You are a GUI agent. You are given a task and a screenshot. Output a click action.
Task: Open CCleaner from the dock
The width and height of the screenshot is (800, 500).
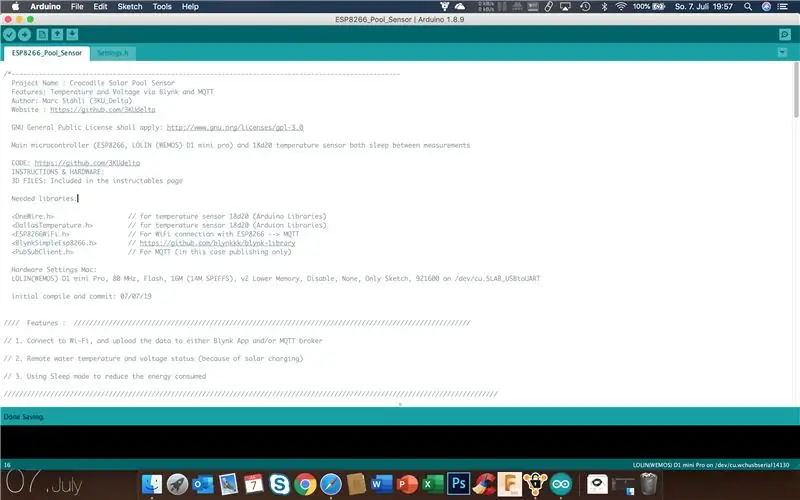484,484
